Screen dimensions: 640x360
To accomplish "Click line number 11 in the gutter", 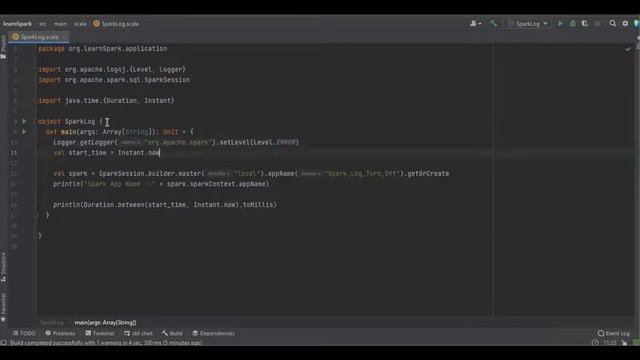I will pyautogui.click(x=14, y=153).
